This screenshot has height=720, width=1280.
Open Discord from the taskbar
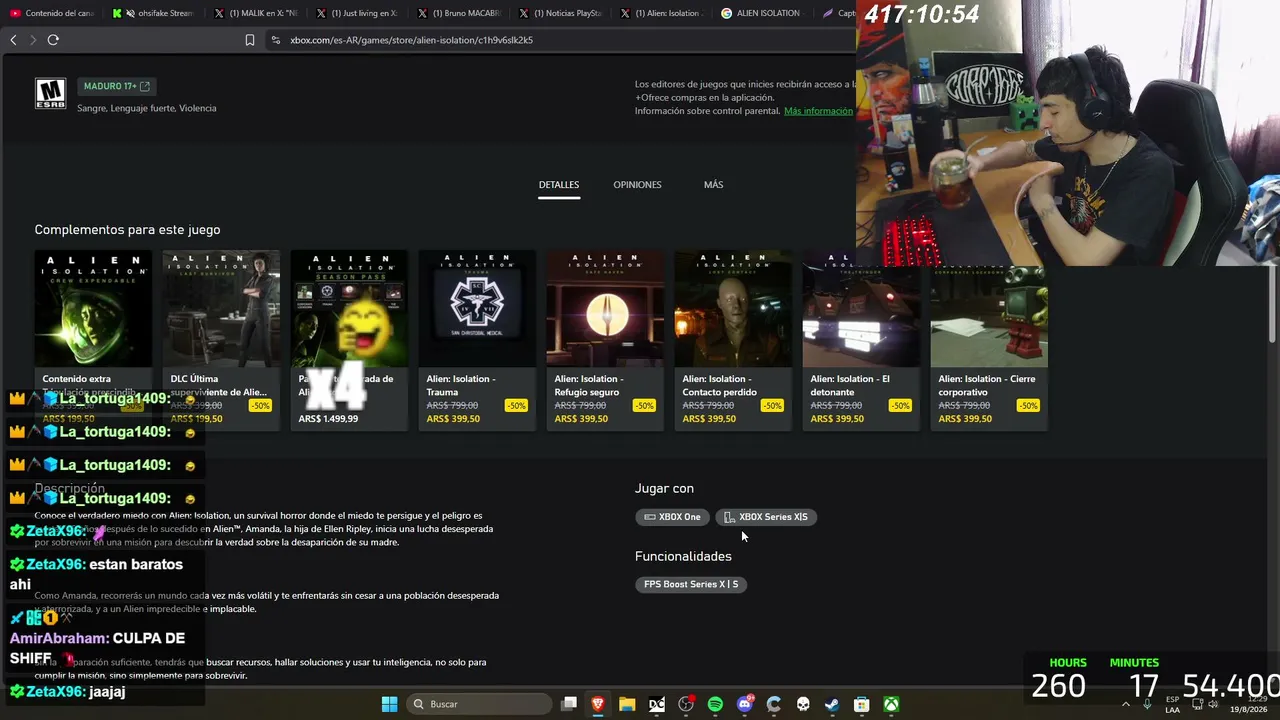(745, 704)
